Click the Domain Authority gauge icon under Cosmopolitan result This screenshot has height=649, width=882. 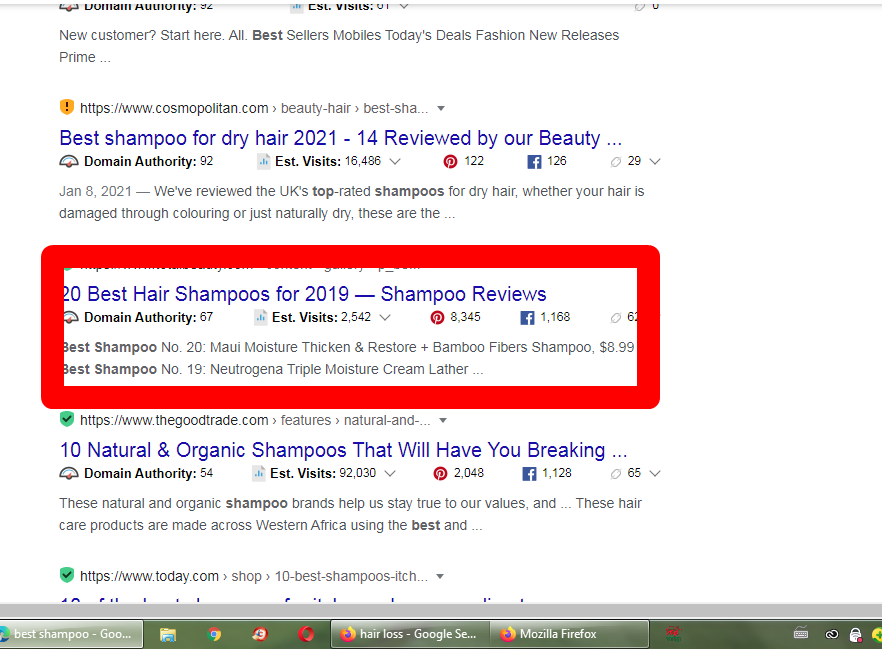[x=67, y=161]
